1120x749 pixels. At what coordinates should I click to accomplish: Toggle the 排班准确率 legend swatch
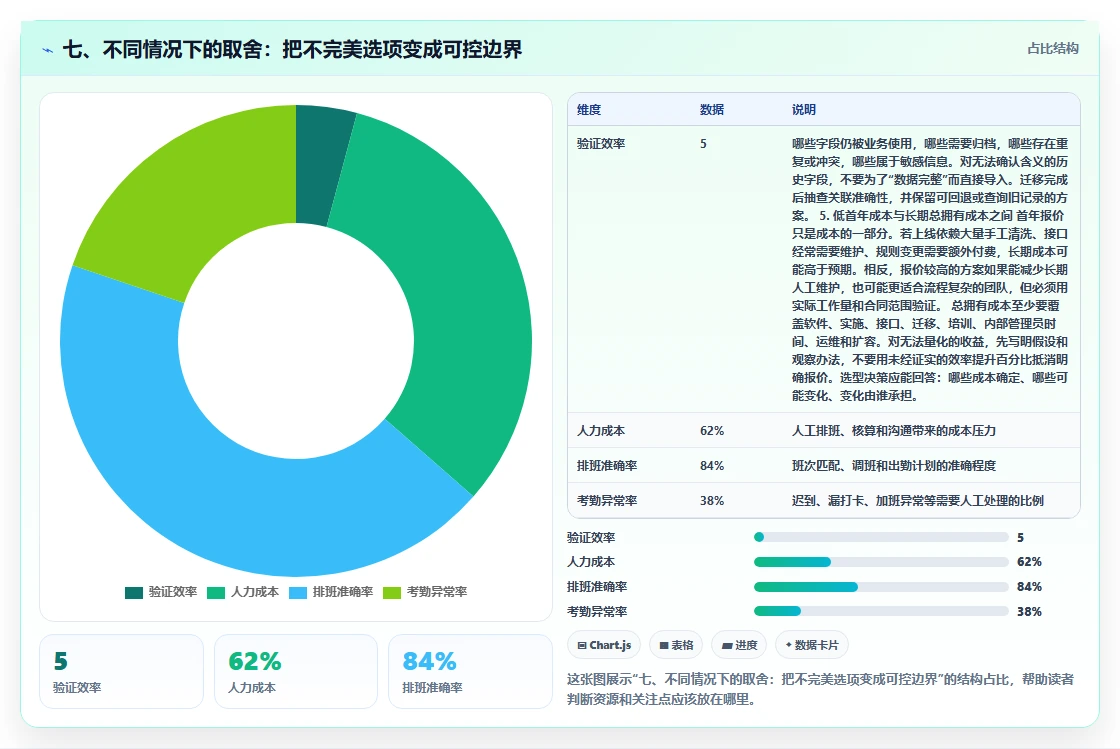click(298, 593)
